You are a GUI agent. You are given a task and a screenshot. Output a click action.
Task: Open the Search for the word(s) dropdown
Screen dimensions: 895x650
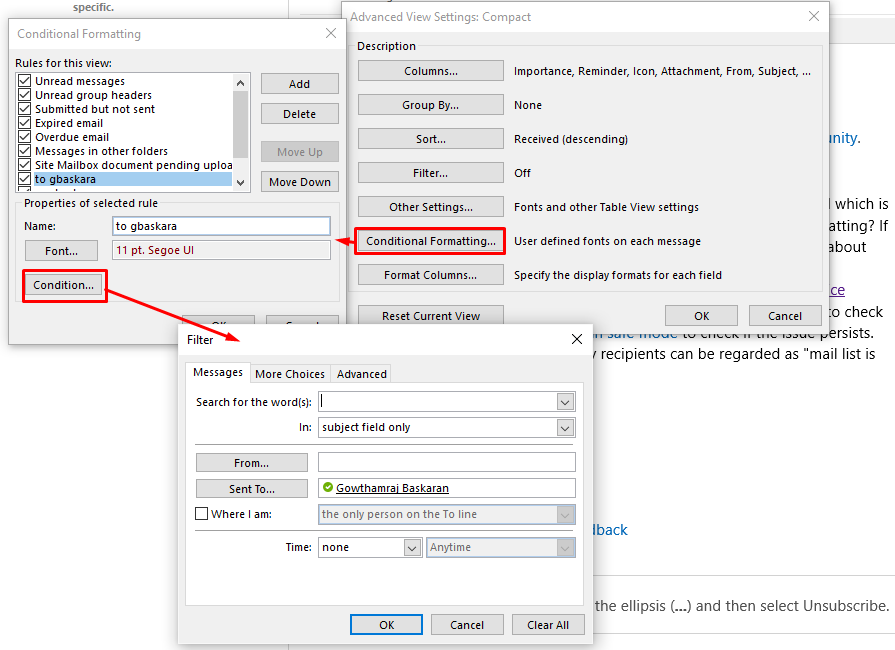click(x=565, y=402)
